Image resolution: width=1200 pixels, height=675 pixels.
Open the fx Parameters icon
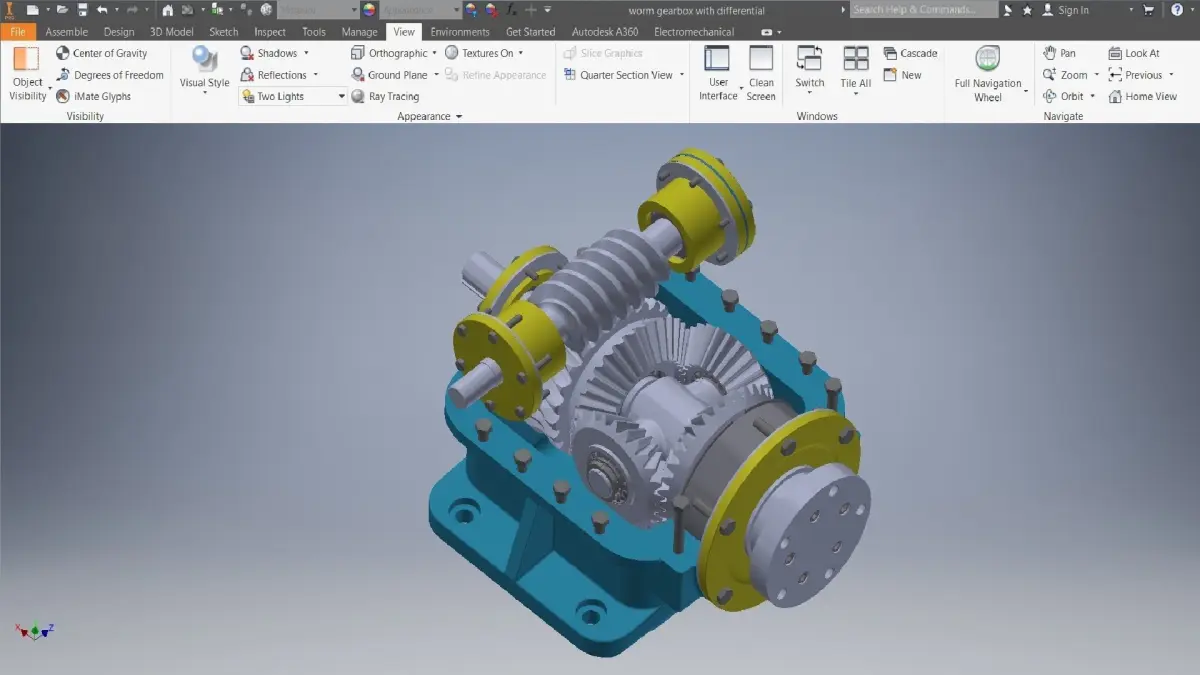pyautogui.click(x=511, y=10)
